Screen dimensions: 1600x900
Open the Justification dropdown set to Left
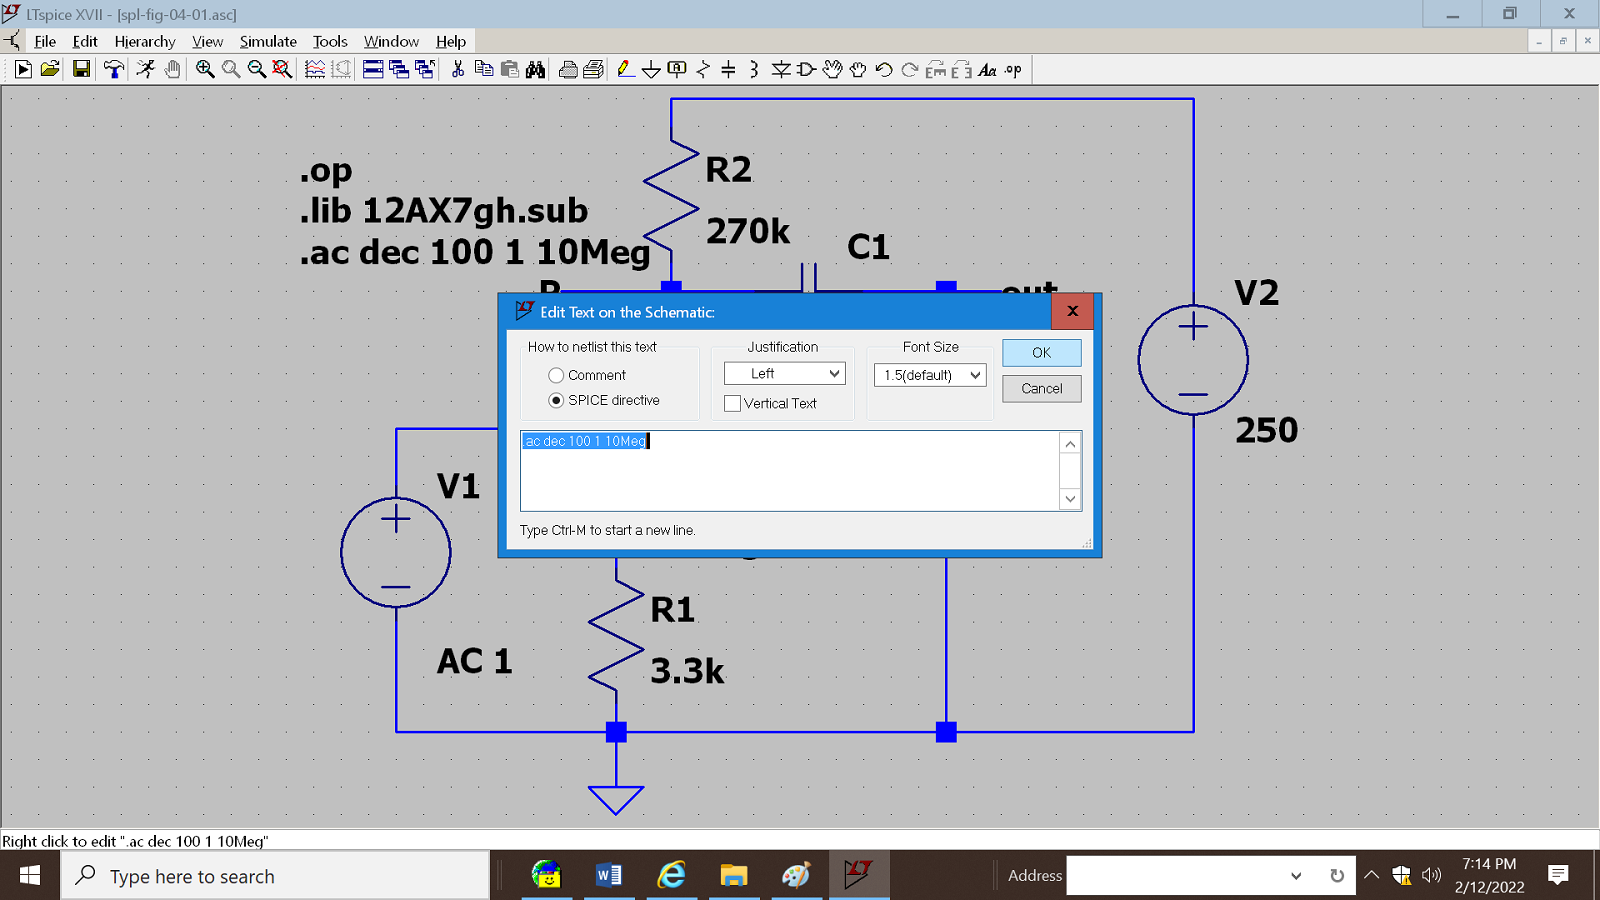[x=784, y=373]
